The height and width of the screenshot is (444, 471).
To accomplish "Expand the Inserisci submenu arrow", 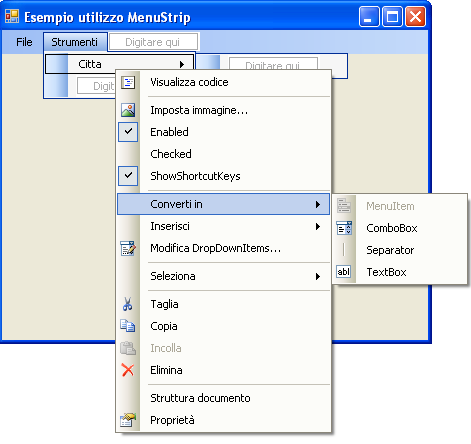I will coord(318,226).
